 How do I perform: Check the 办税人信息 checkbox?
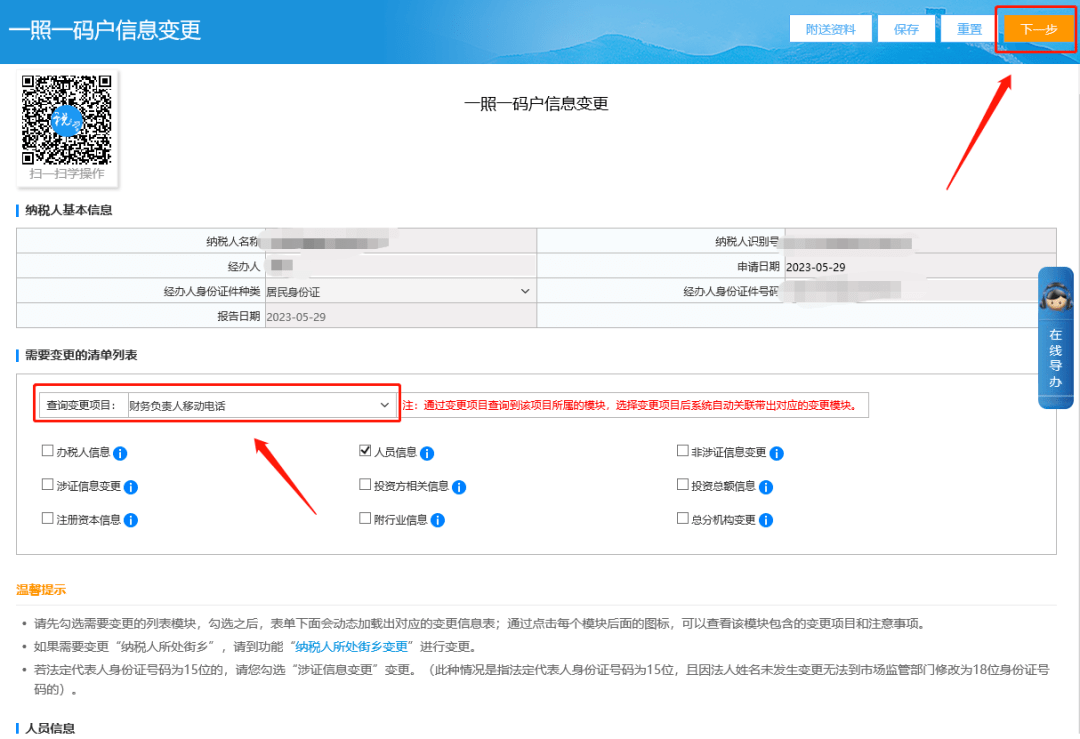(x=47, y=451)
